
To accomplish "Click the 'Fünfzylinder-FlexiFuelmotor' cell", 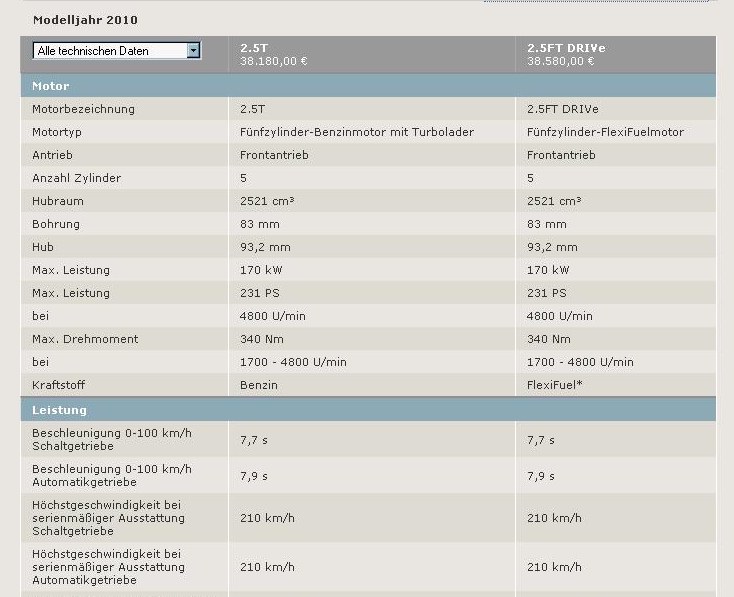I will click(x=605, y=132).
